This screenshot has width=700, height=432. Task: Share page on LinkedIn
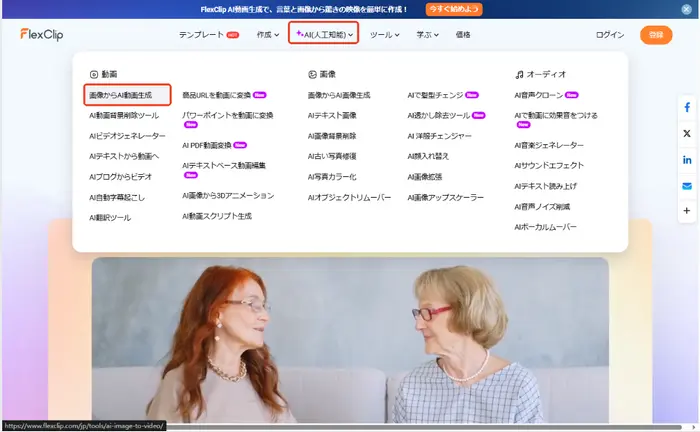pos(687,159)
